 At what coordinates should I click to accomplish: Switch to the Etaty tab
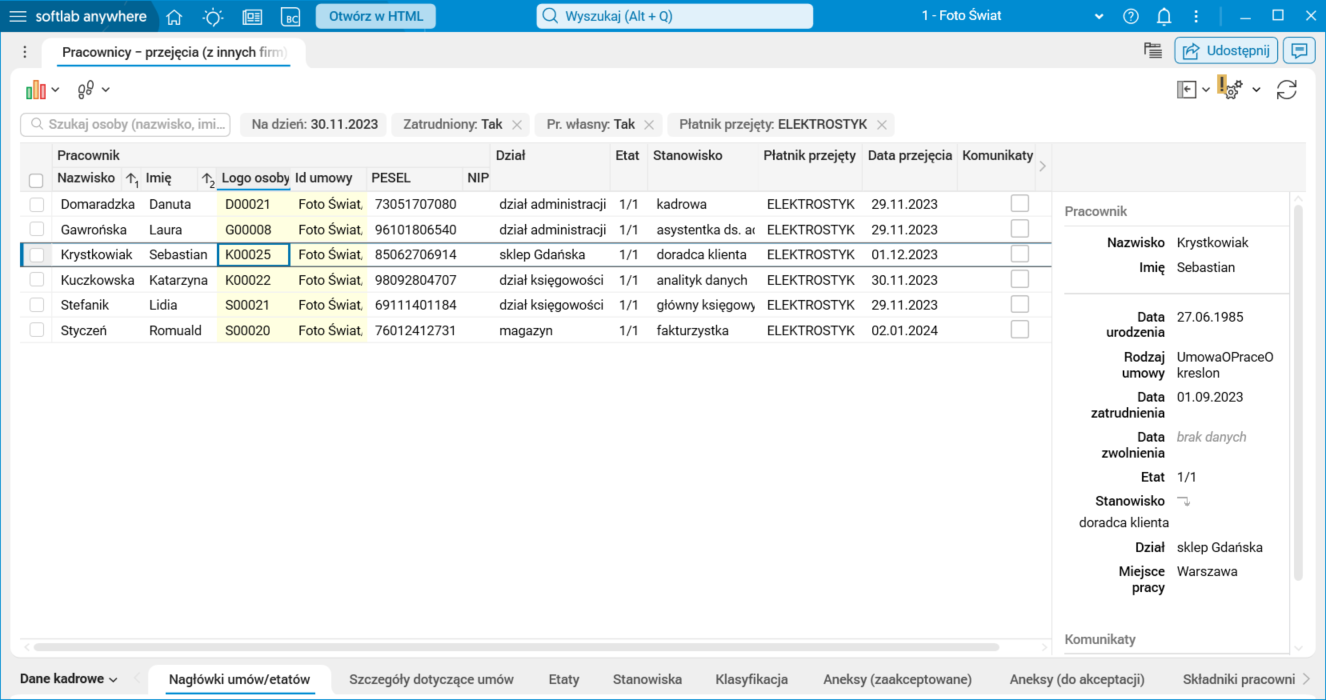[564, 679]
